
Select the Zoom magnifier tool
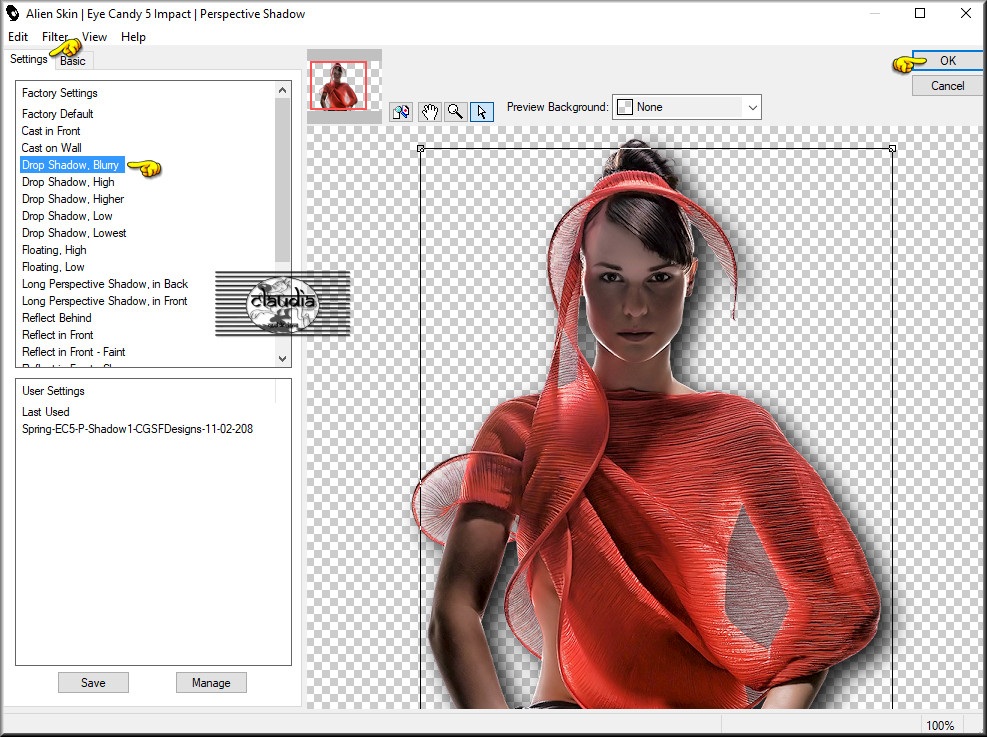click(455, 112)
